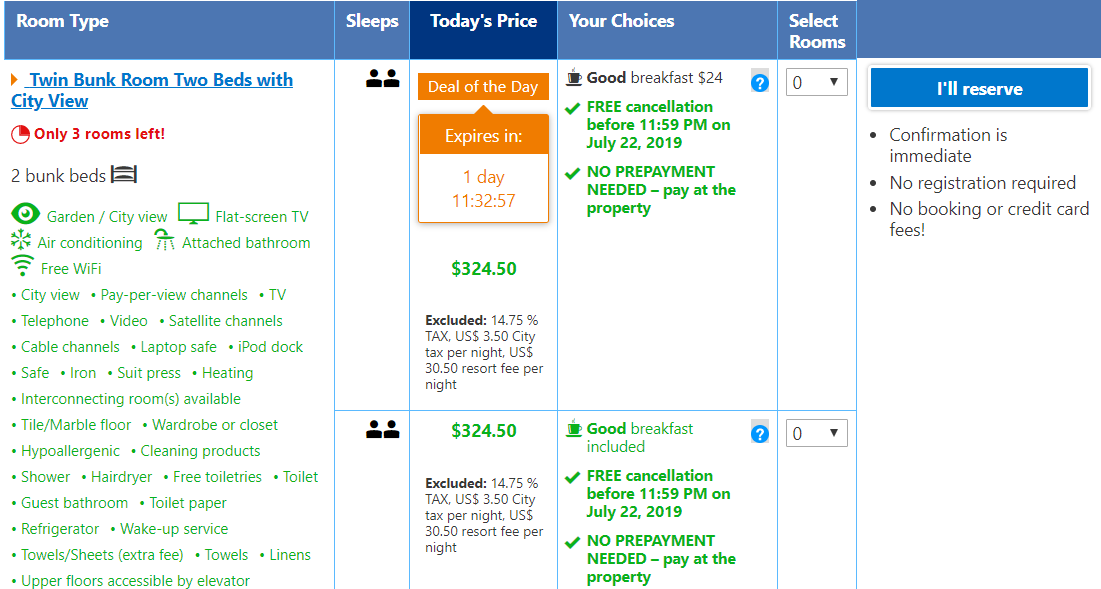Click the bunk bed icon
The width and height of the screenshot is (1101, 589).
pos(124,174)
